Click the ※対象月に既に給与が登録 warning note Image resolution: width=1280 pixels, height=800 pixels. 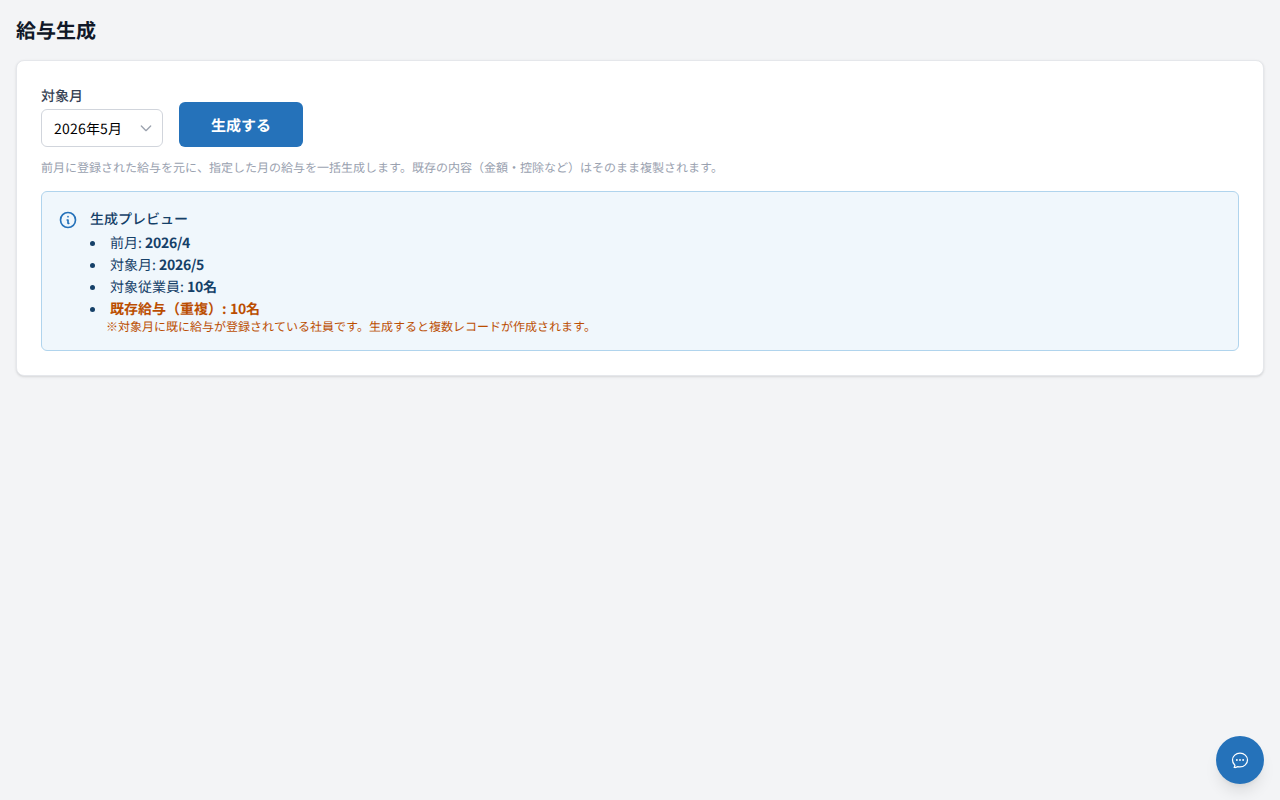click(349, 327)
